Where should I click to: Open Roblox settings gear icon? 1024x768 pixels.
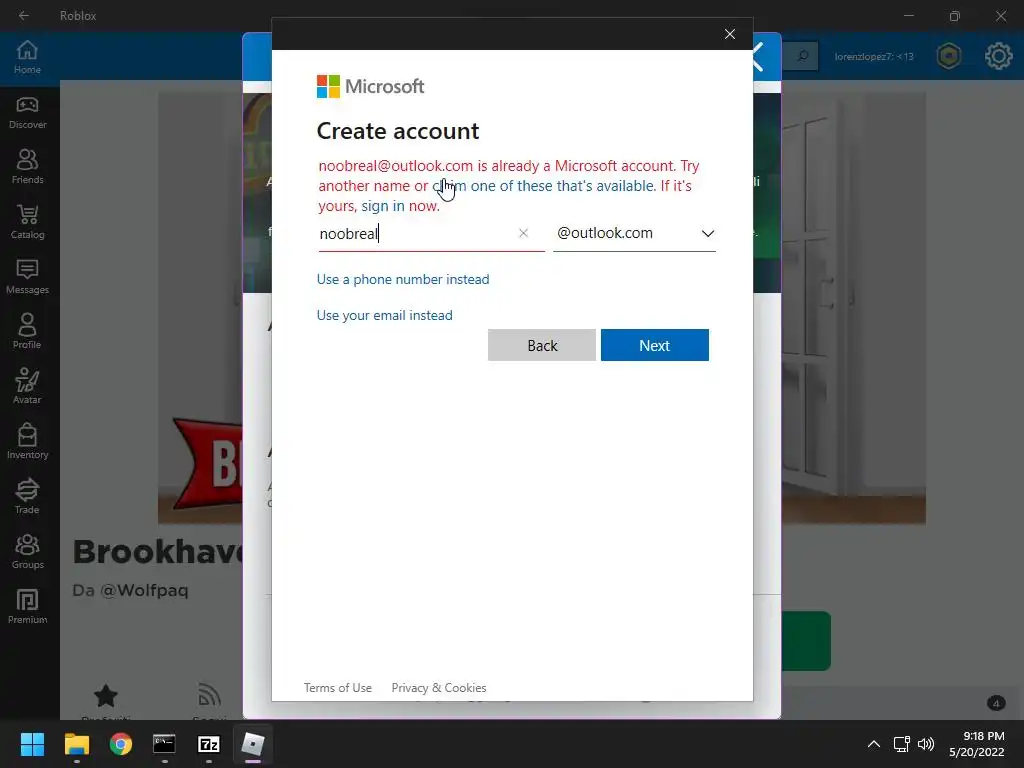pyautogui.click(x=999, y=56)
